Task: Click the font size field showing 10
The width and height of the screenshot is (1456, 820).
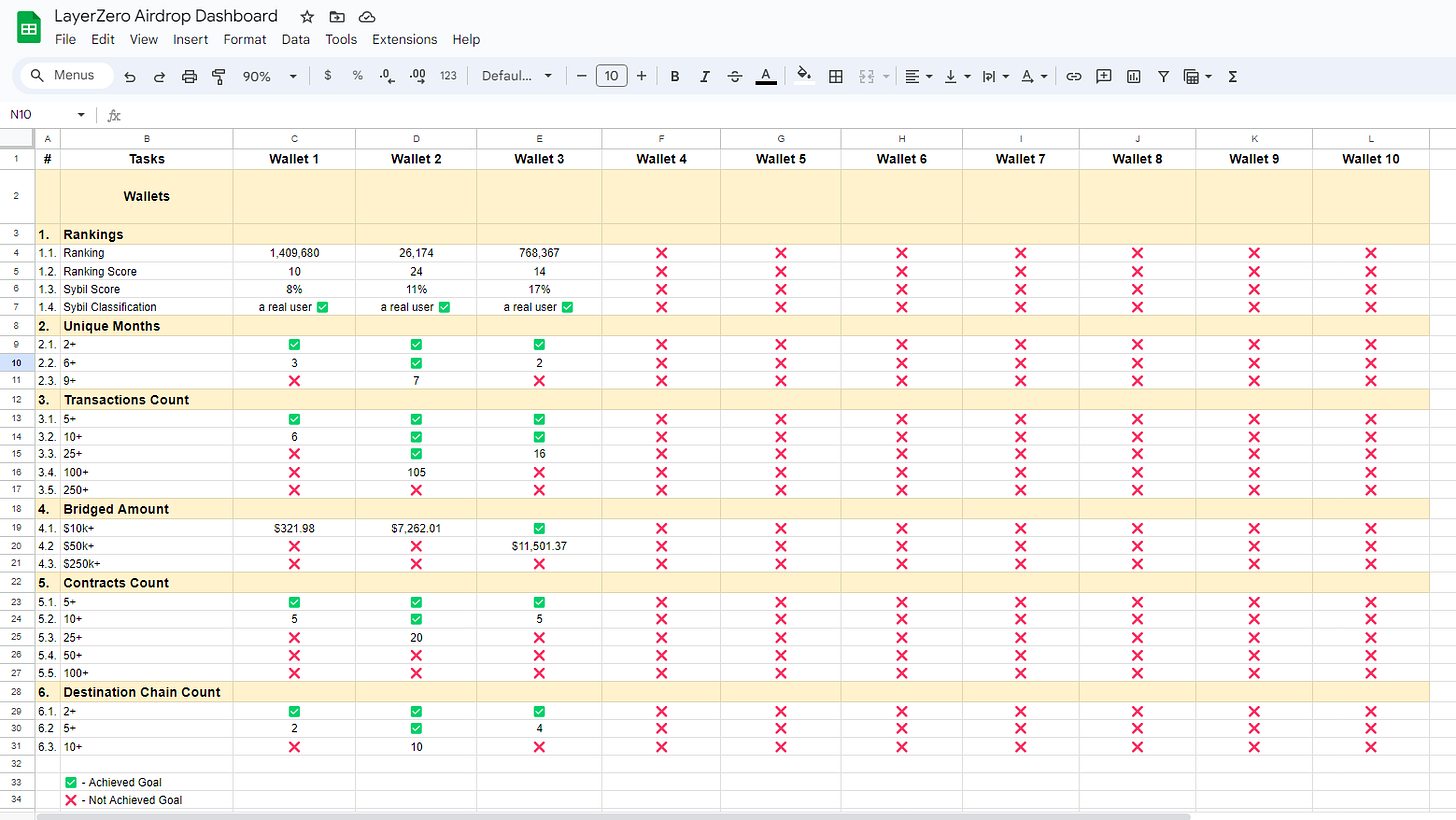Action: coord(611,76)
